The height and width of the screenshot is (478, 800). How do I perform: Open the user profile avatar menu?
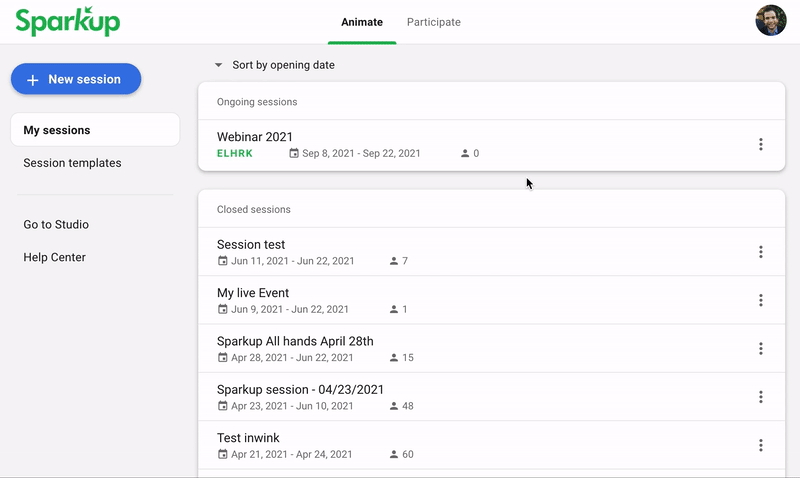pos(770,20)
